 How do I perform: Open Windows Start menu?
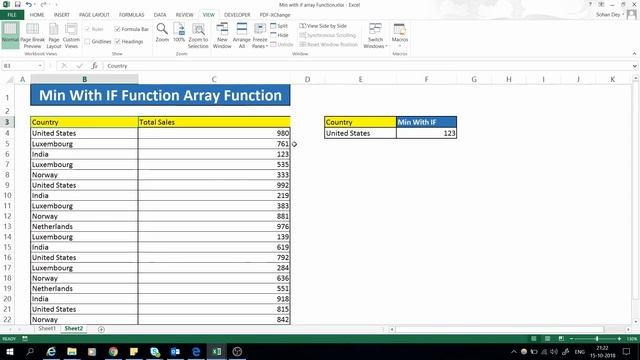point(10,351)
